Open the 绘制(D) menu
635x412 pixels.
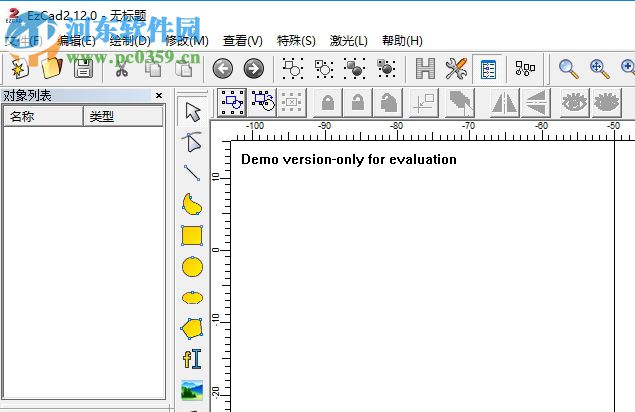[x=130, y=41]
